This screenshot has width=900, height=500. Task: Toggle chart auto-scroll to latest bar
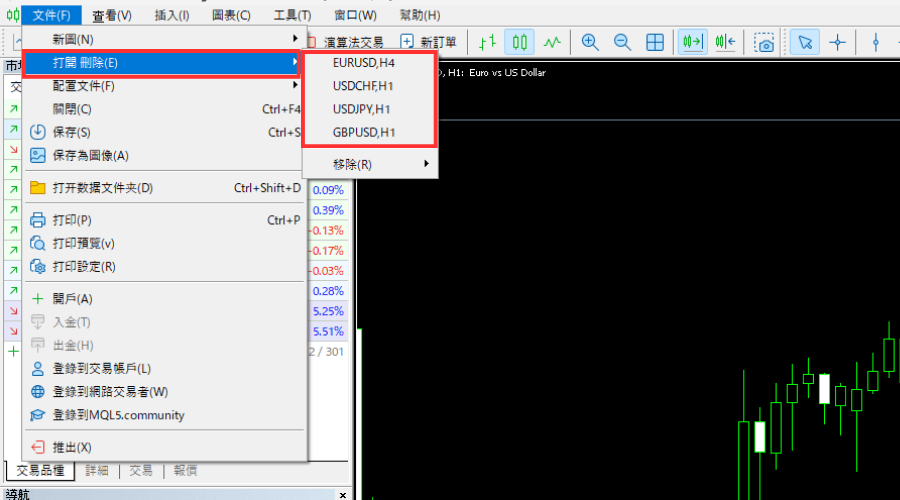(691, 42)
